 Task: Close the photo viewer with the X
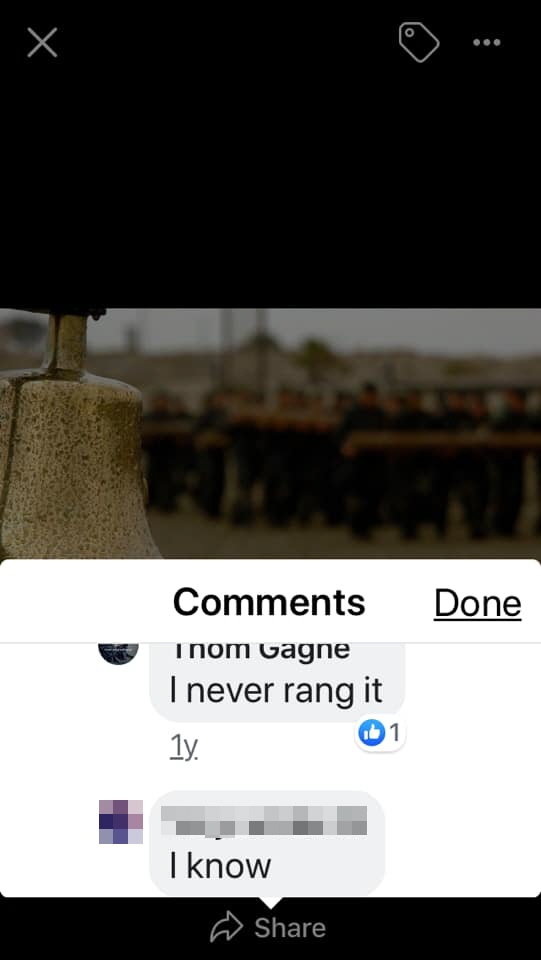[x=42, y=43]
